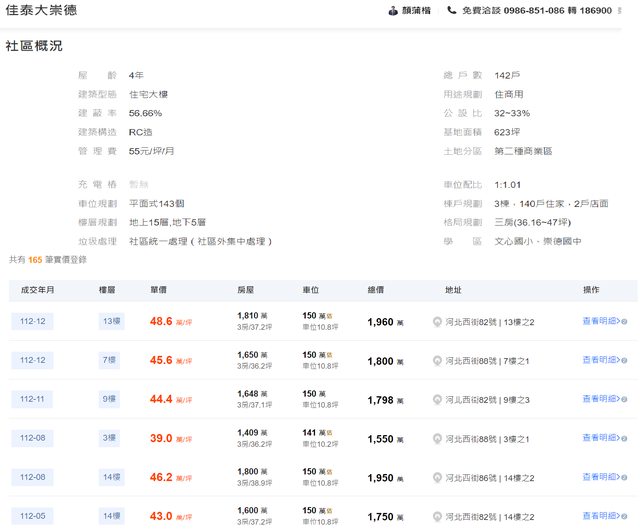Click the agent avatar icon beside 顏蒲楷
640x532 pixels.
point(393,11)
